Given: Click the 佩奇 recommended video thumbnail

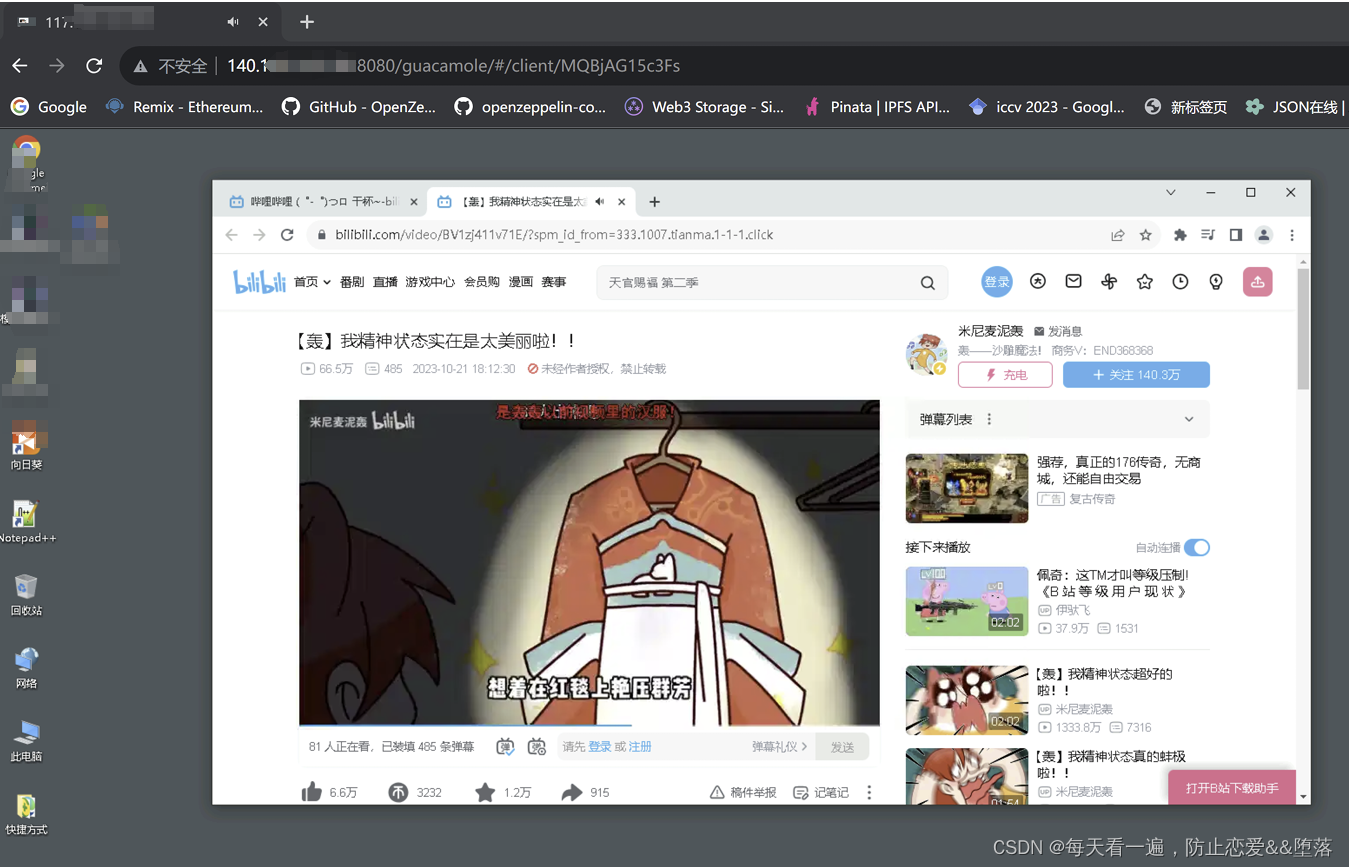Looking at the screenshot, I should 966,600.
